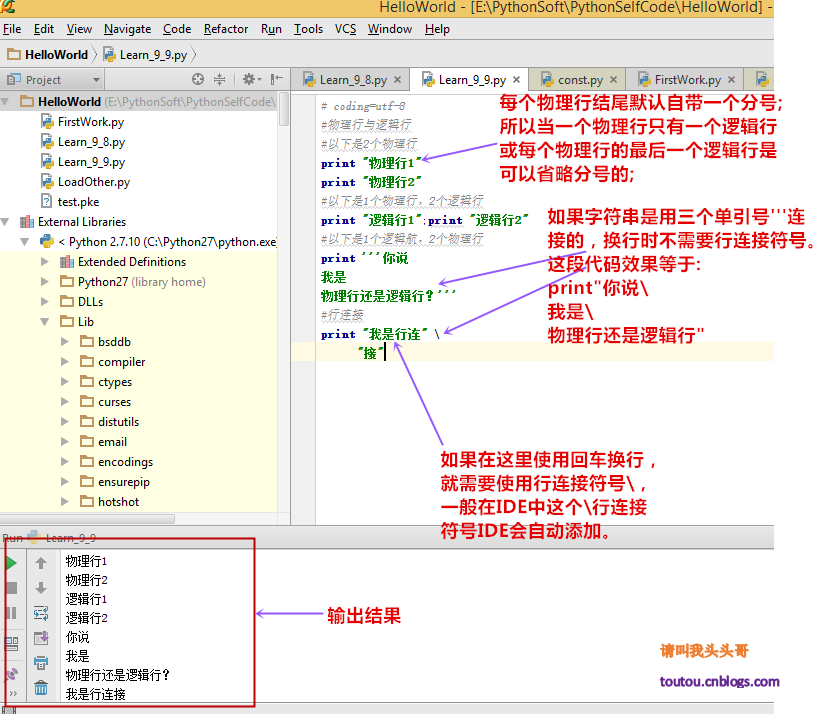Select the curses folder
The image size is (819, 714).
[x=106, y=402]
